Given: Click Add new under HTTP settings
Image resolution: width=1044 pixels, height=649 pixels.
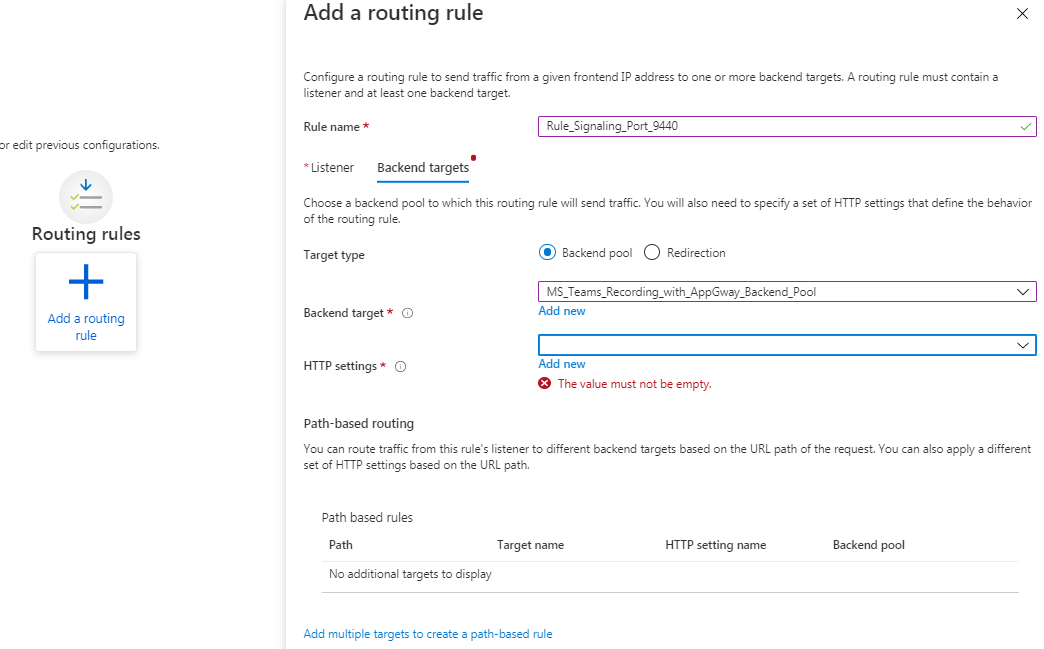Looking at the screenshot, I should click(561, 363).
